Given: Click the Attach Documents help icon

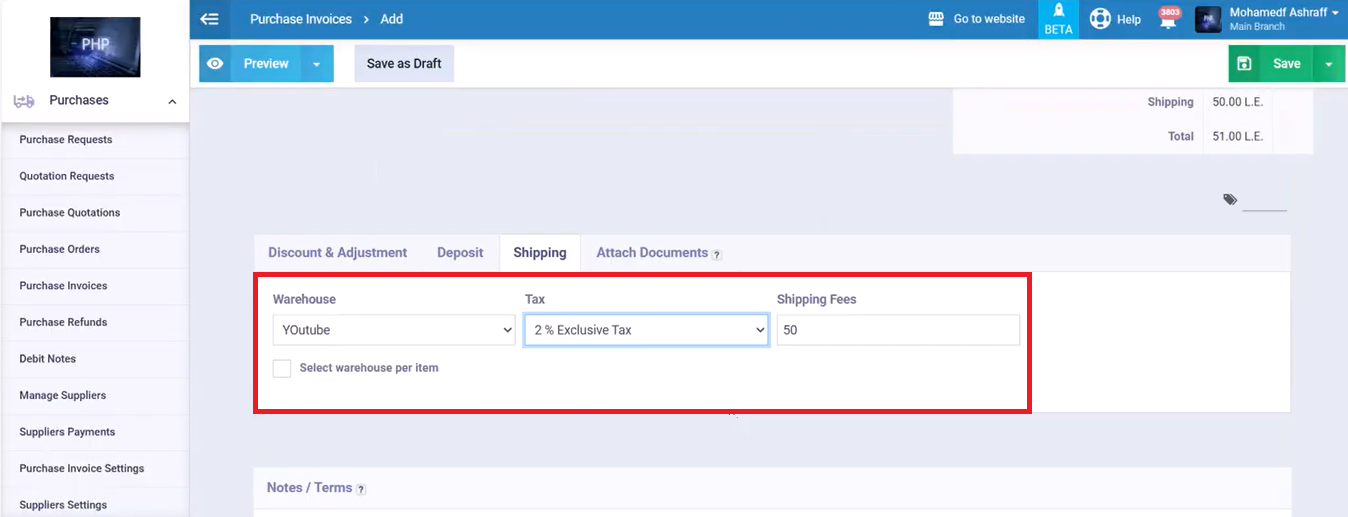Looking at the screenshot, I should pyautogui.click(x=717, y=254).
